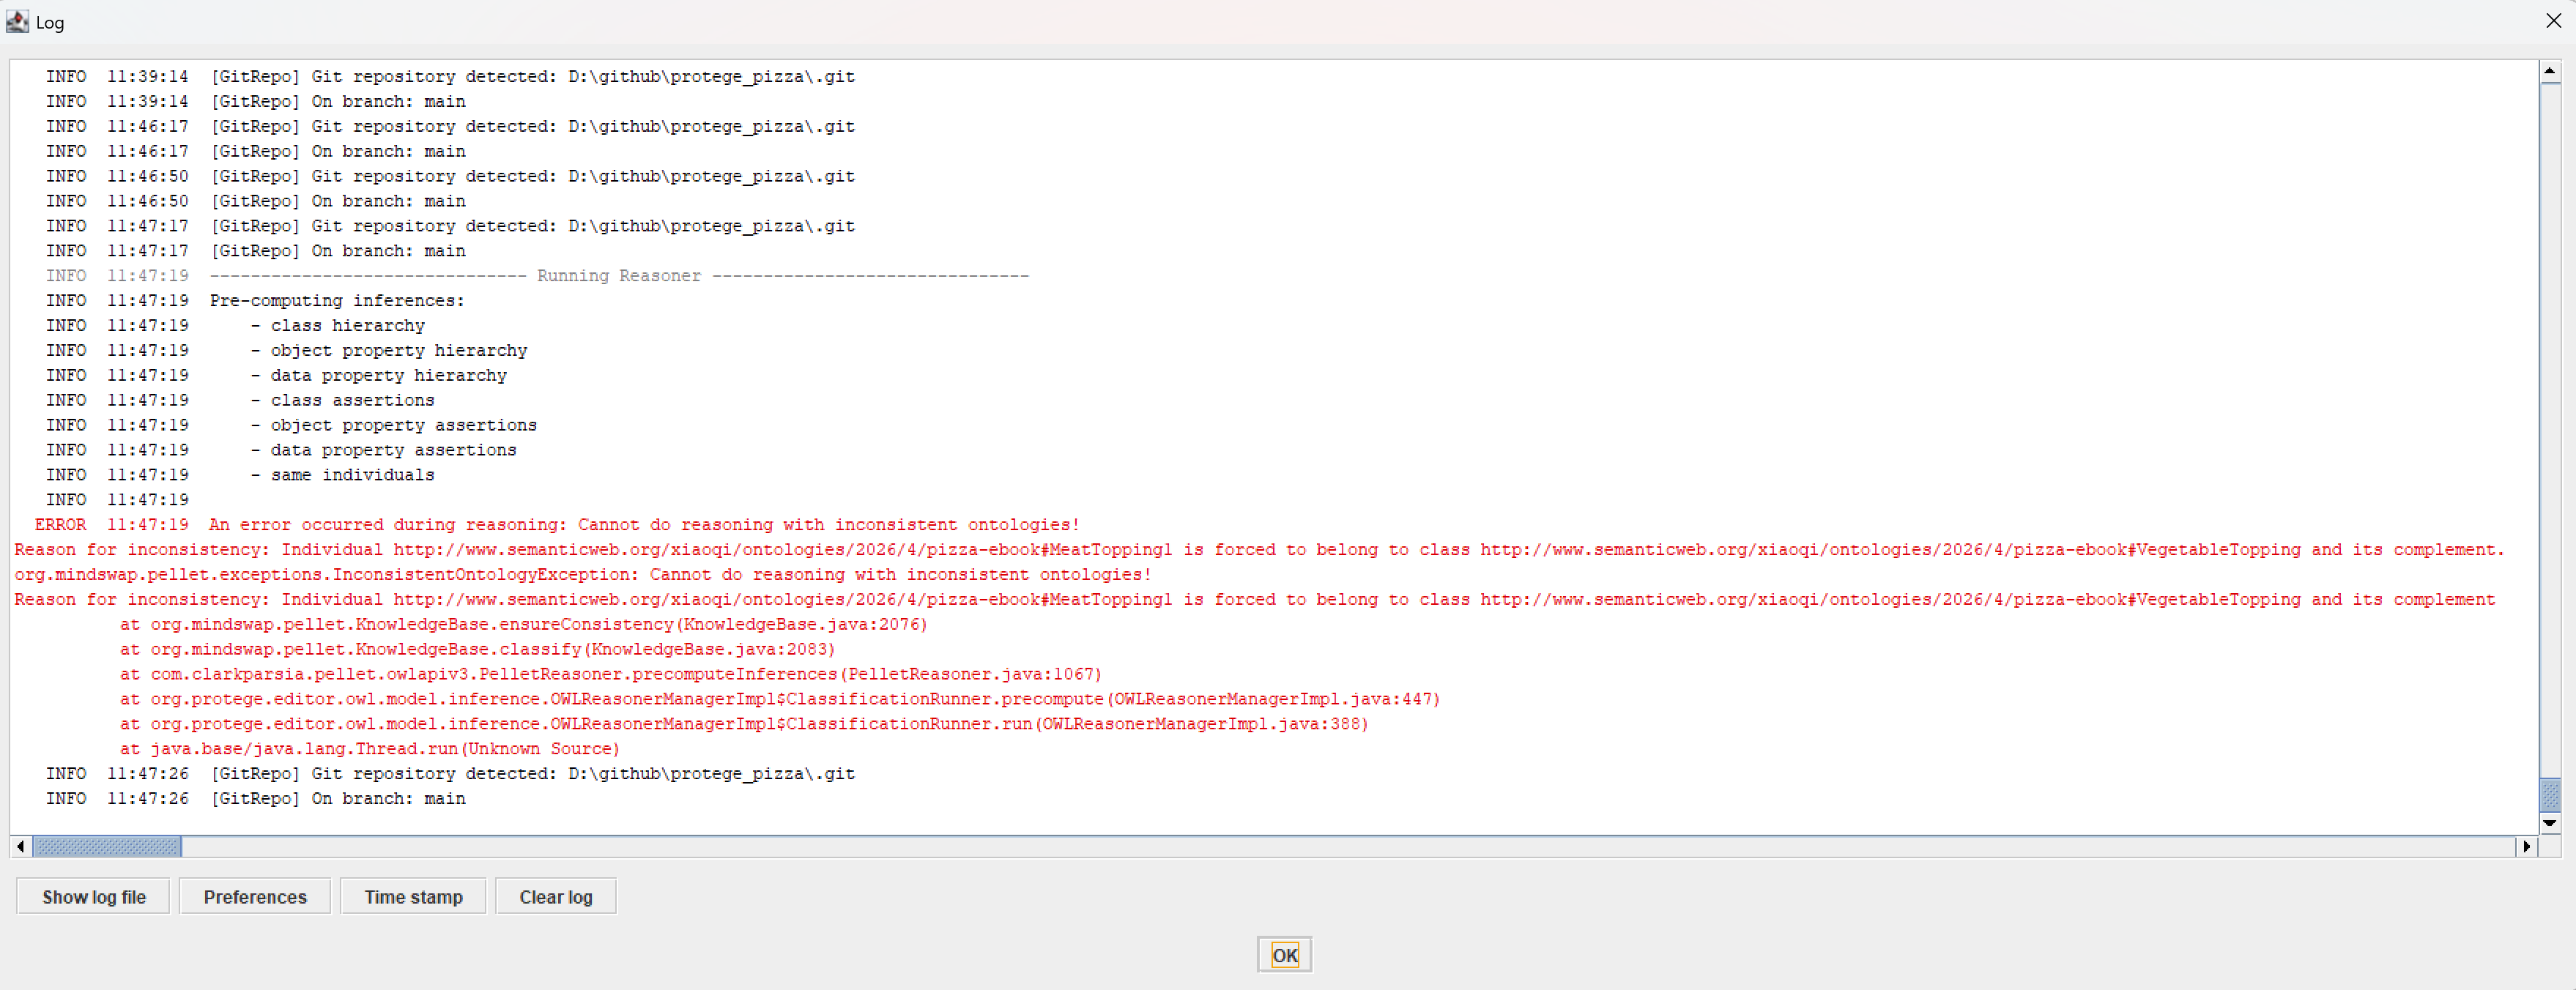
Task: Click the horizontal scrollbar thumb
Action: pyautogui.click(x=107, y=846)
